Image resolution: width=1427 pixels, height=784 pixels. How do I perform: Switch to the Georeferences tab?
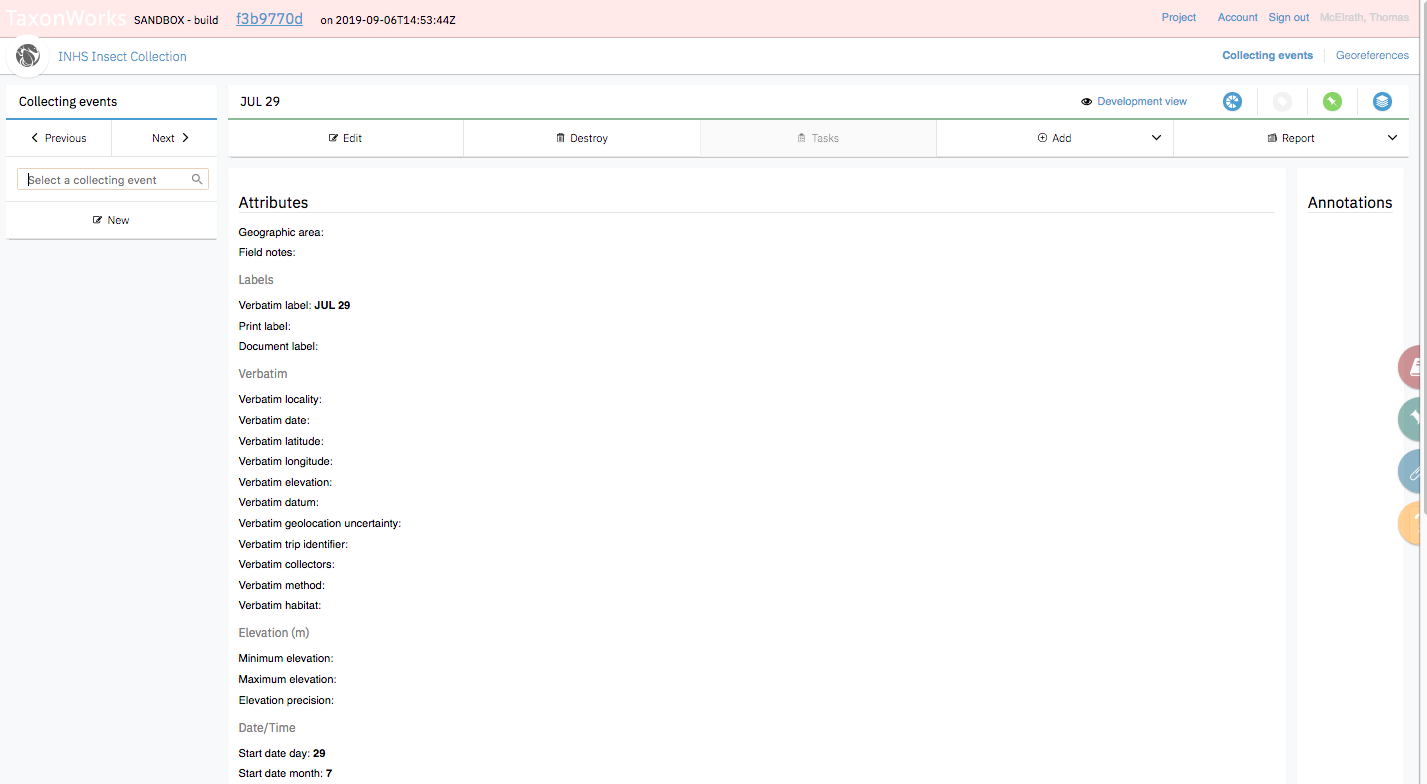(1372, 55)
